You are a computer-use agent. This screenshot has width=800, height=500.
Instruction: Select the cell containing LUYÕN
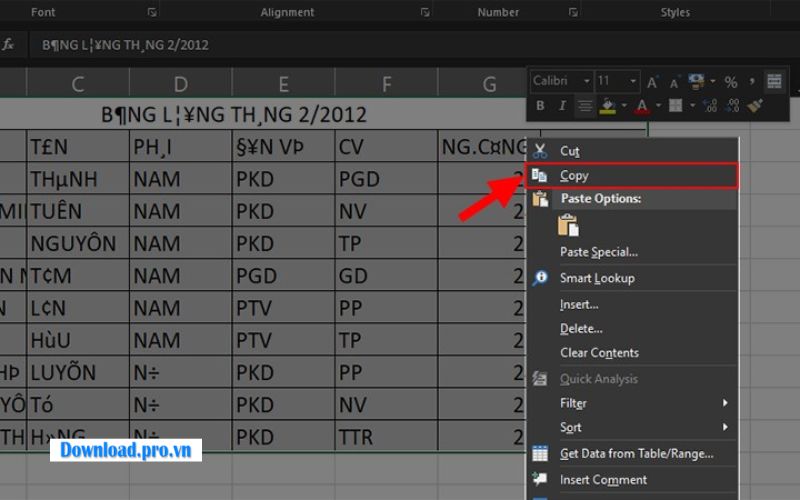(x=78, y=372)
